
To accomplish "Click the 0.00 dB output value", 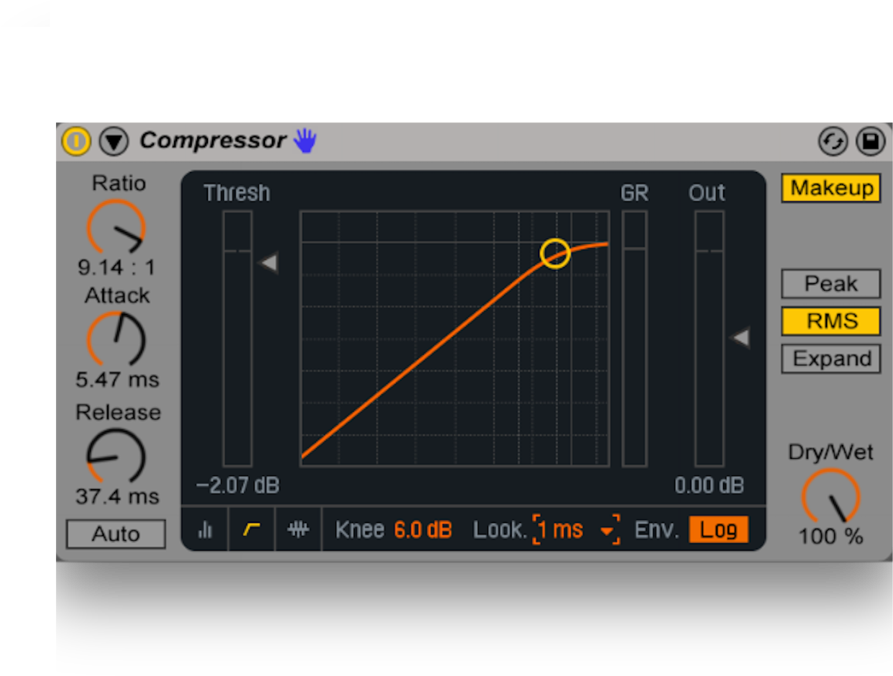I will pyautogui.click(x=710, y=486).
